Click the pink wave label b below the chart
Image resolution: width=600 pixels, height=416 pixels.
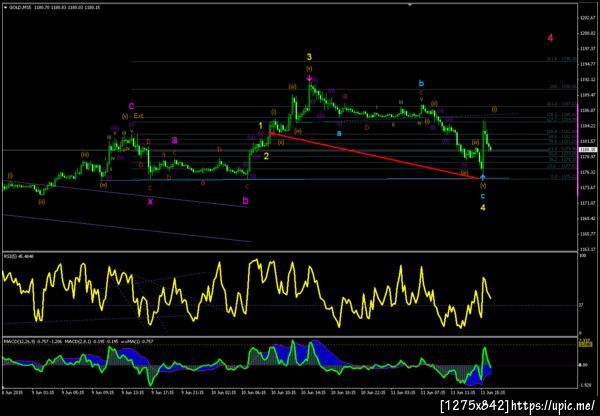(x=246, y=200)
